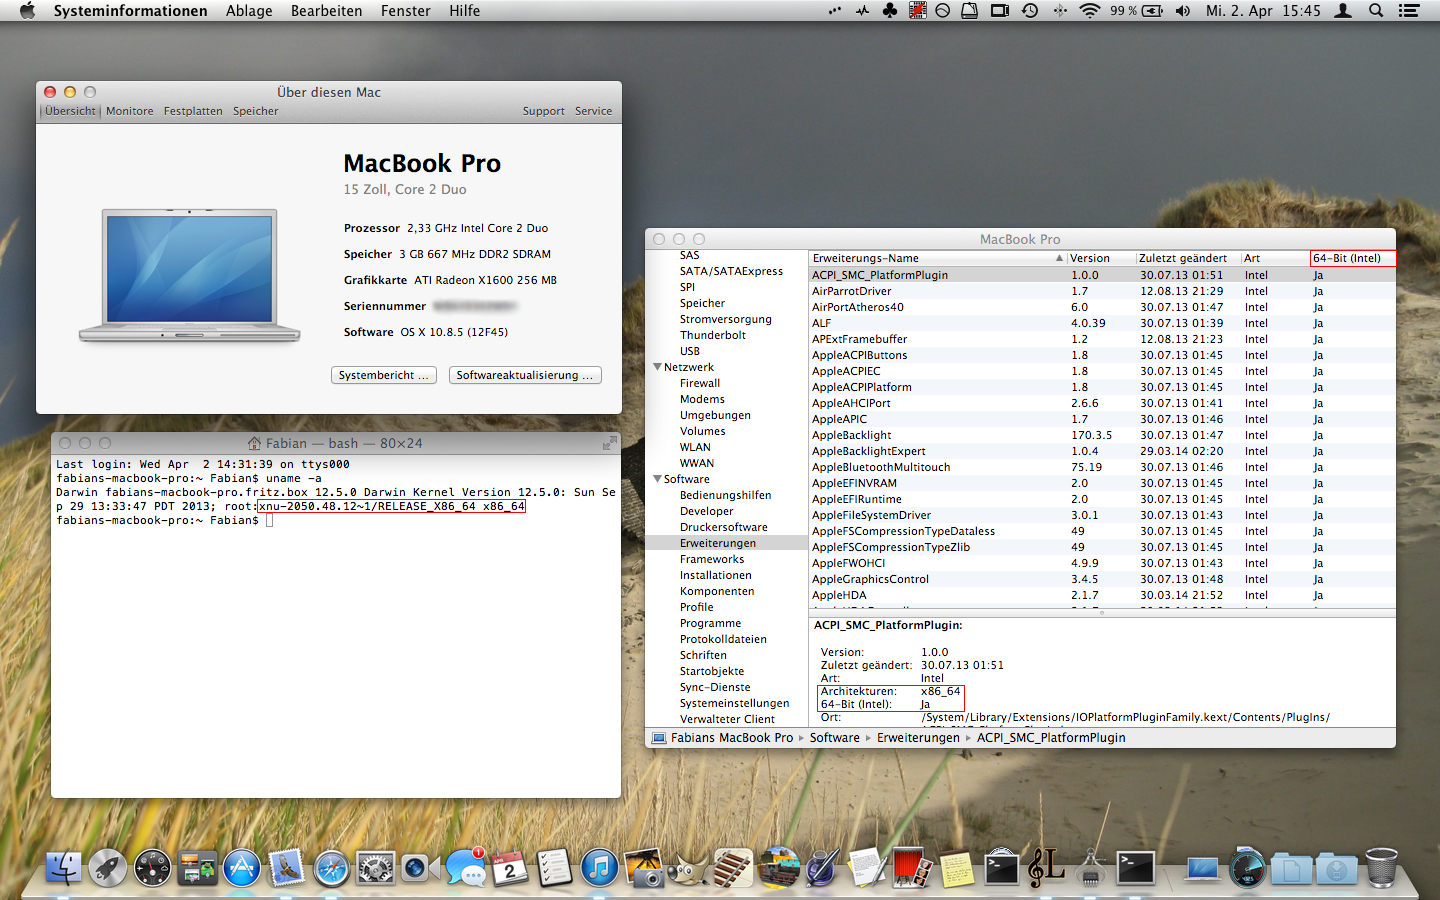
Task: Open Reminders checklist icon in Dock
Action: click(x=553, y=867)
